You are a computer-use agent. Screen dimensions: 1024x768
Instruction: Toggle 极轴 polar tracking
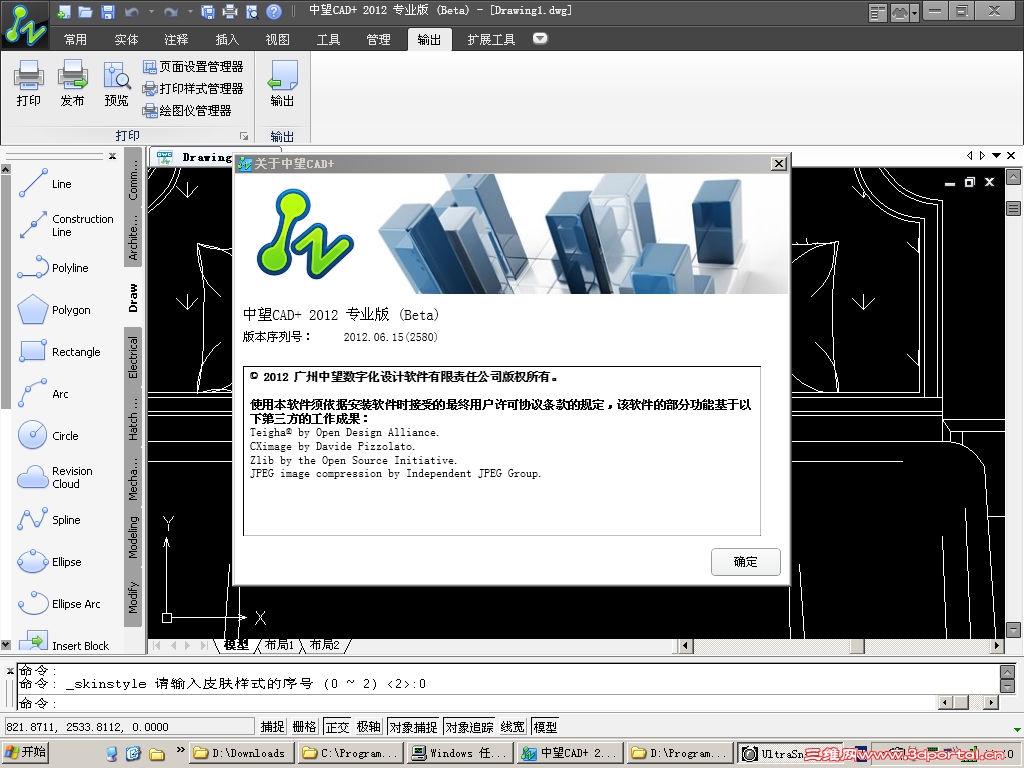[x=368, y=727]
